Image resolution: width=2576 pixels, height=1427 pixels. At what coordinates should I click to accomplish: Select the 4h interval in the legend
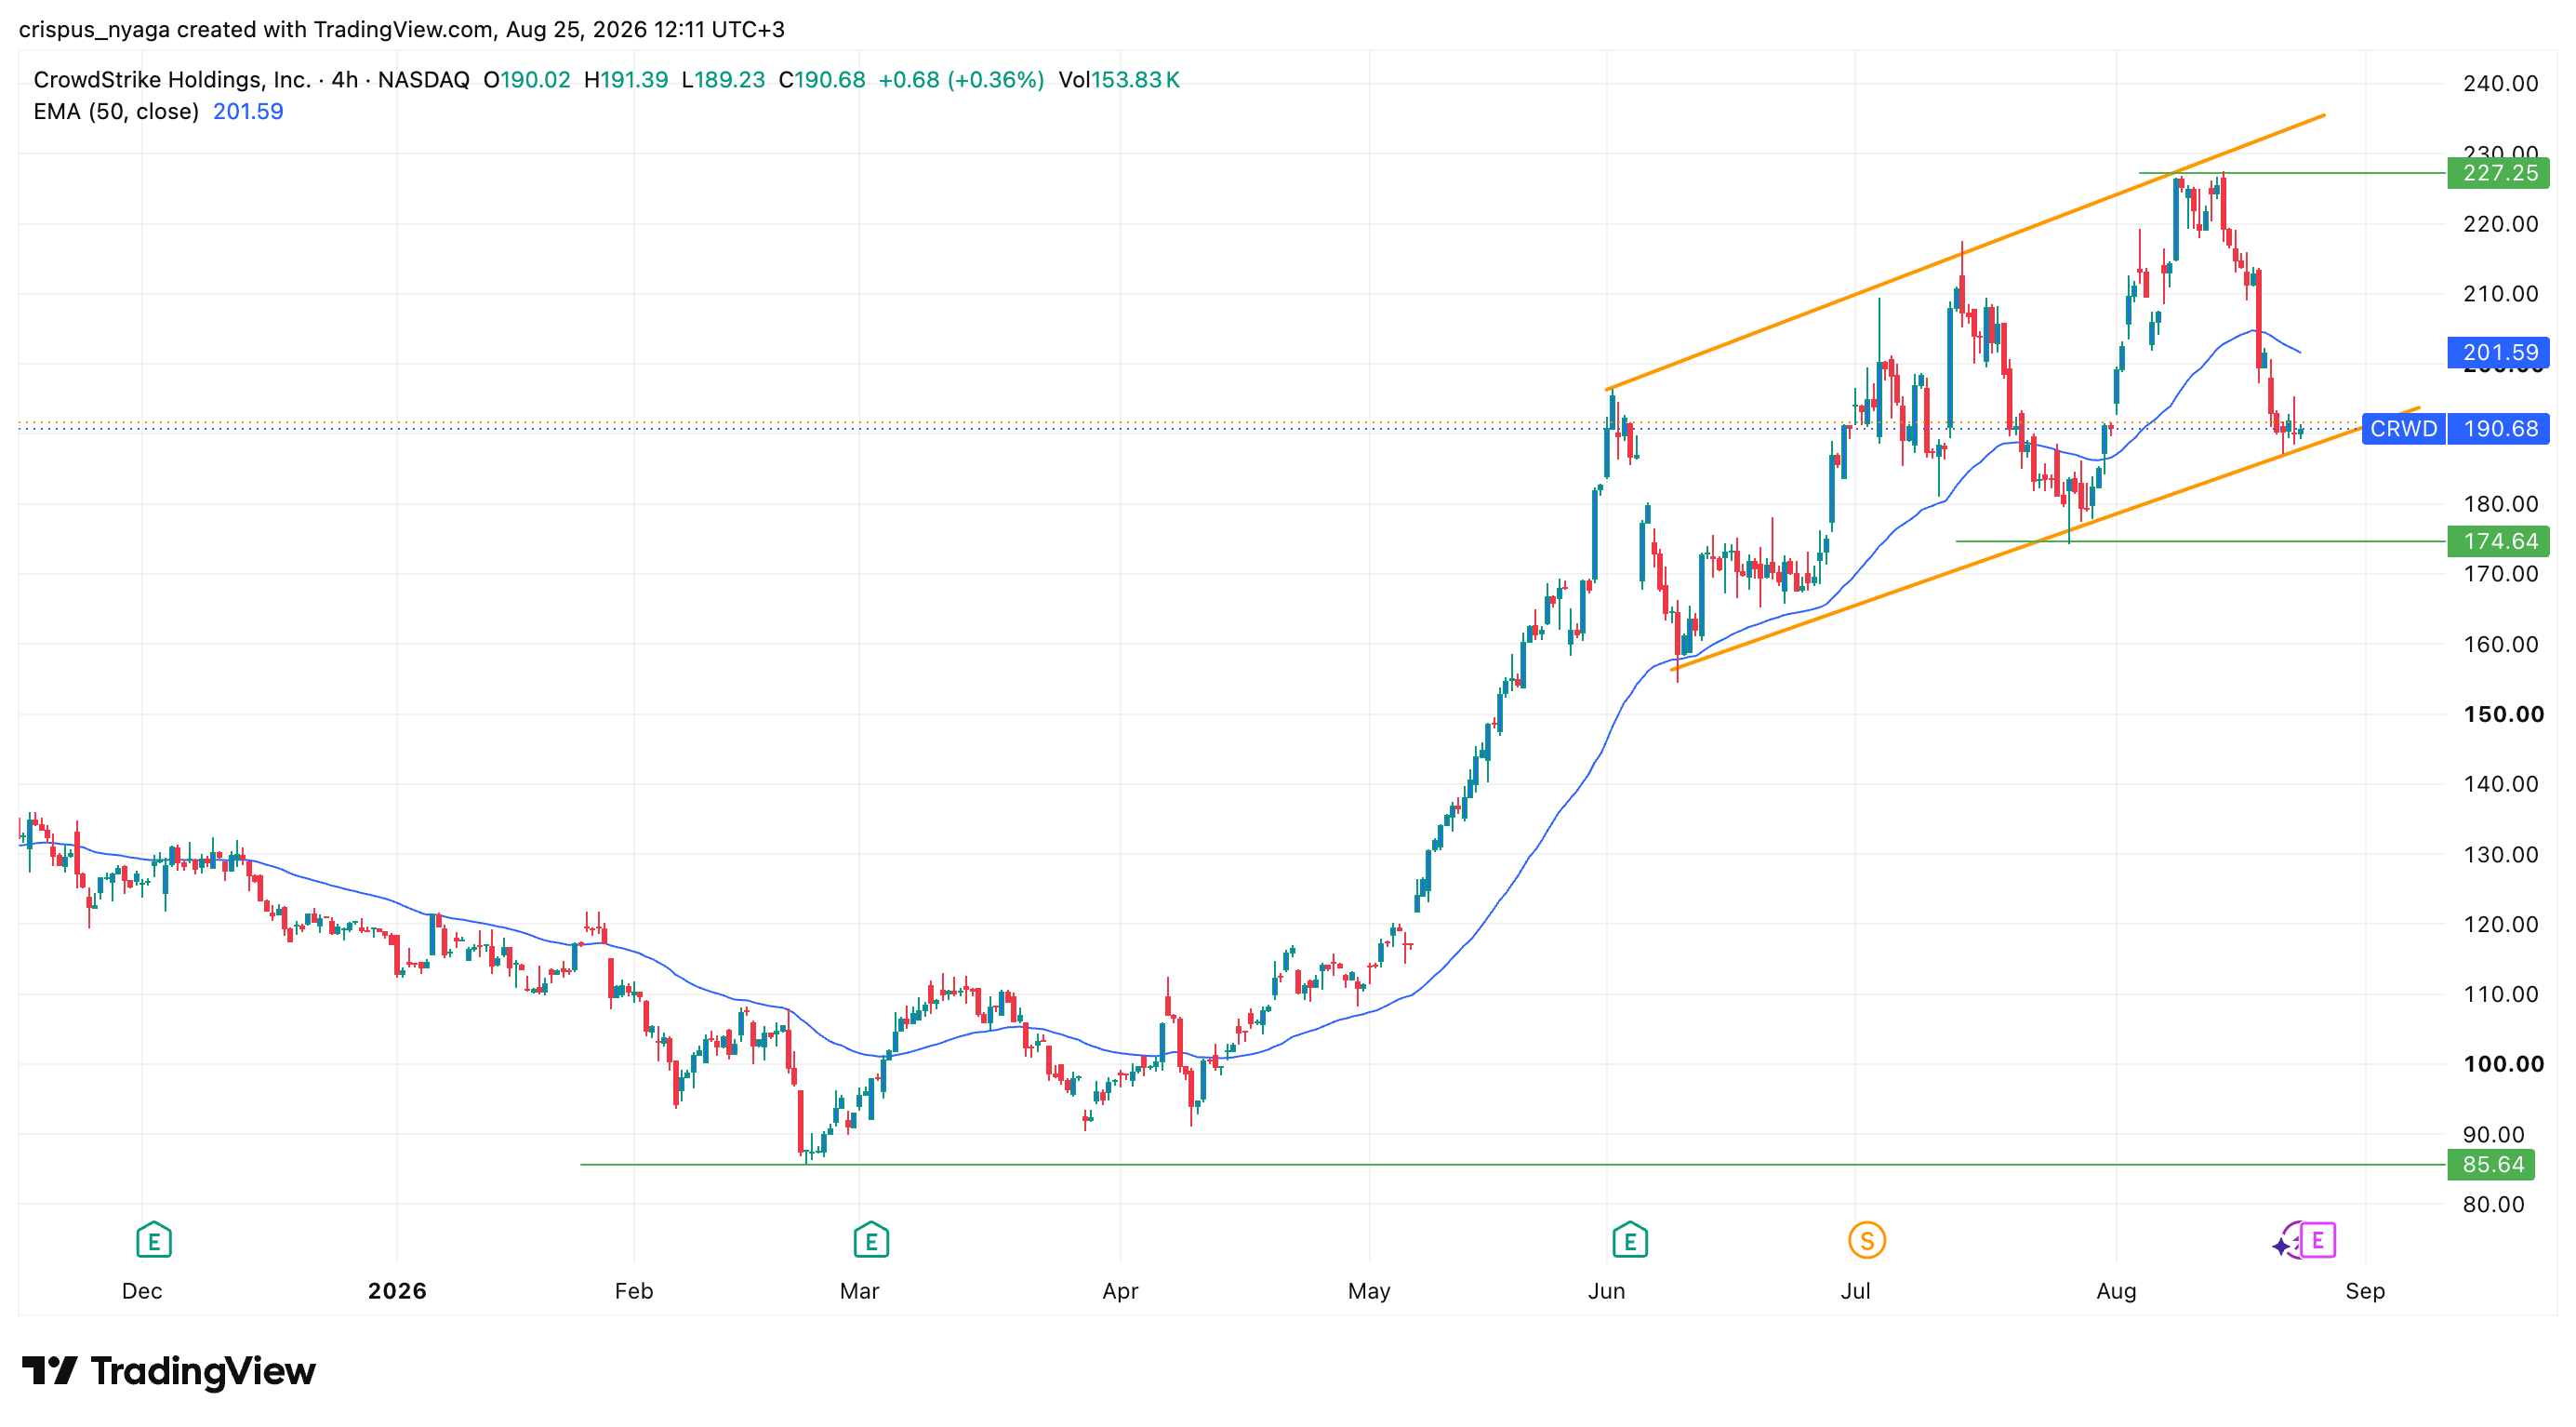345,80
